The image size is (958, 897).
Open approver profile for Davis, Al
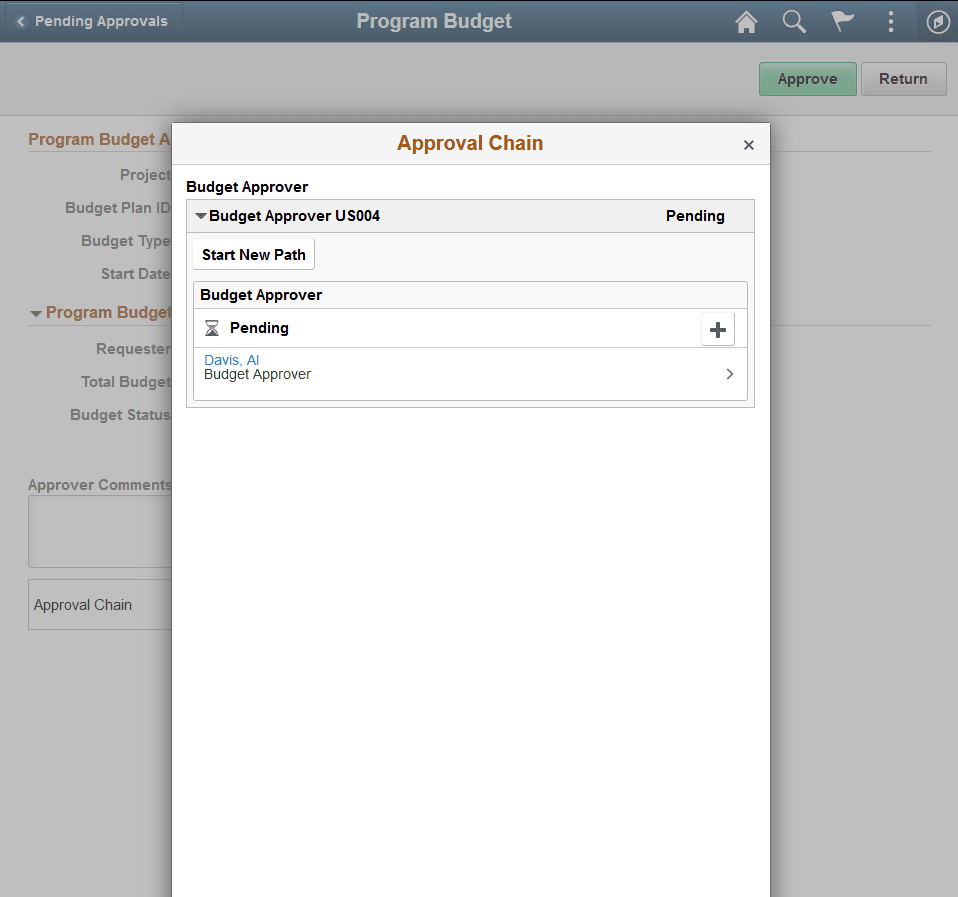pos(231,360)
